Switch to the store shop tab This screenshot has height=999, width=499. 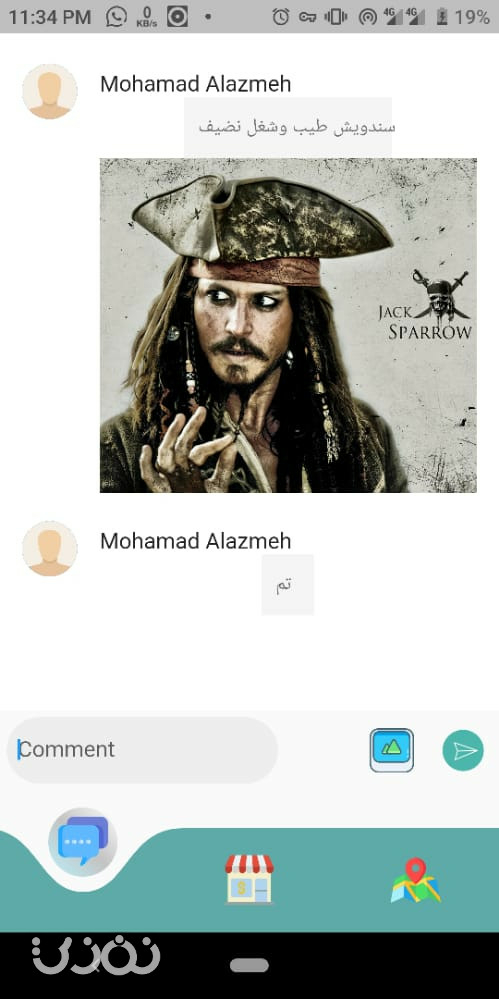point(249,879)
